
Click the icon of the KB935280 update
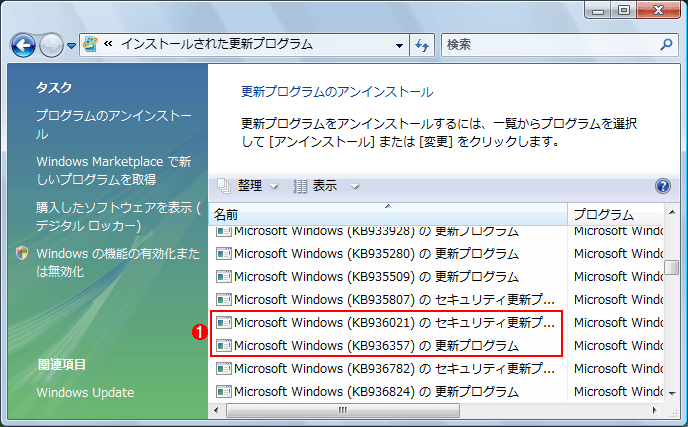224,254
